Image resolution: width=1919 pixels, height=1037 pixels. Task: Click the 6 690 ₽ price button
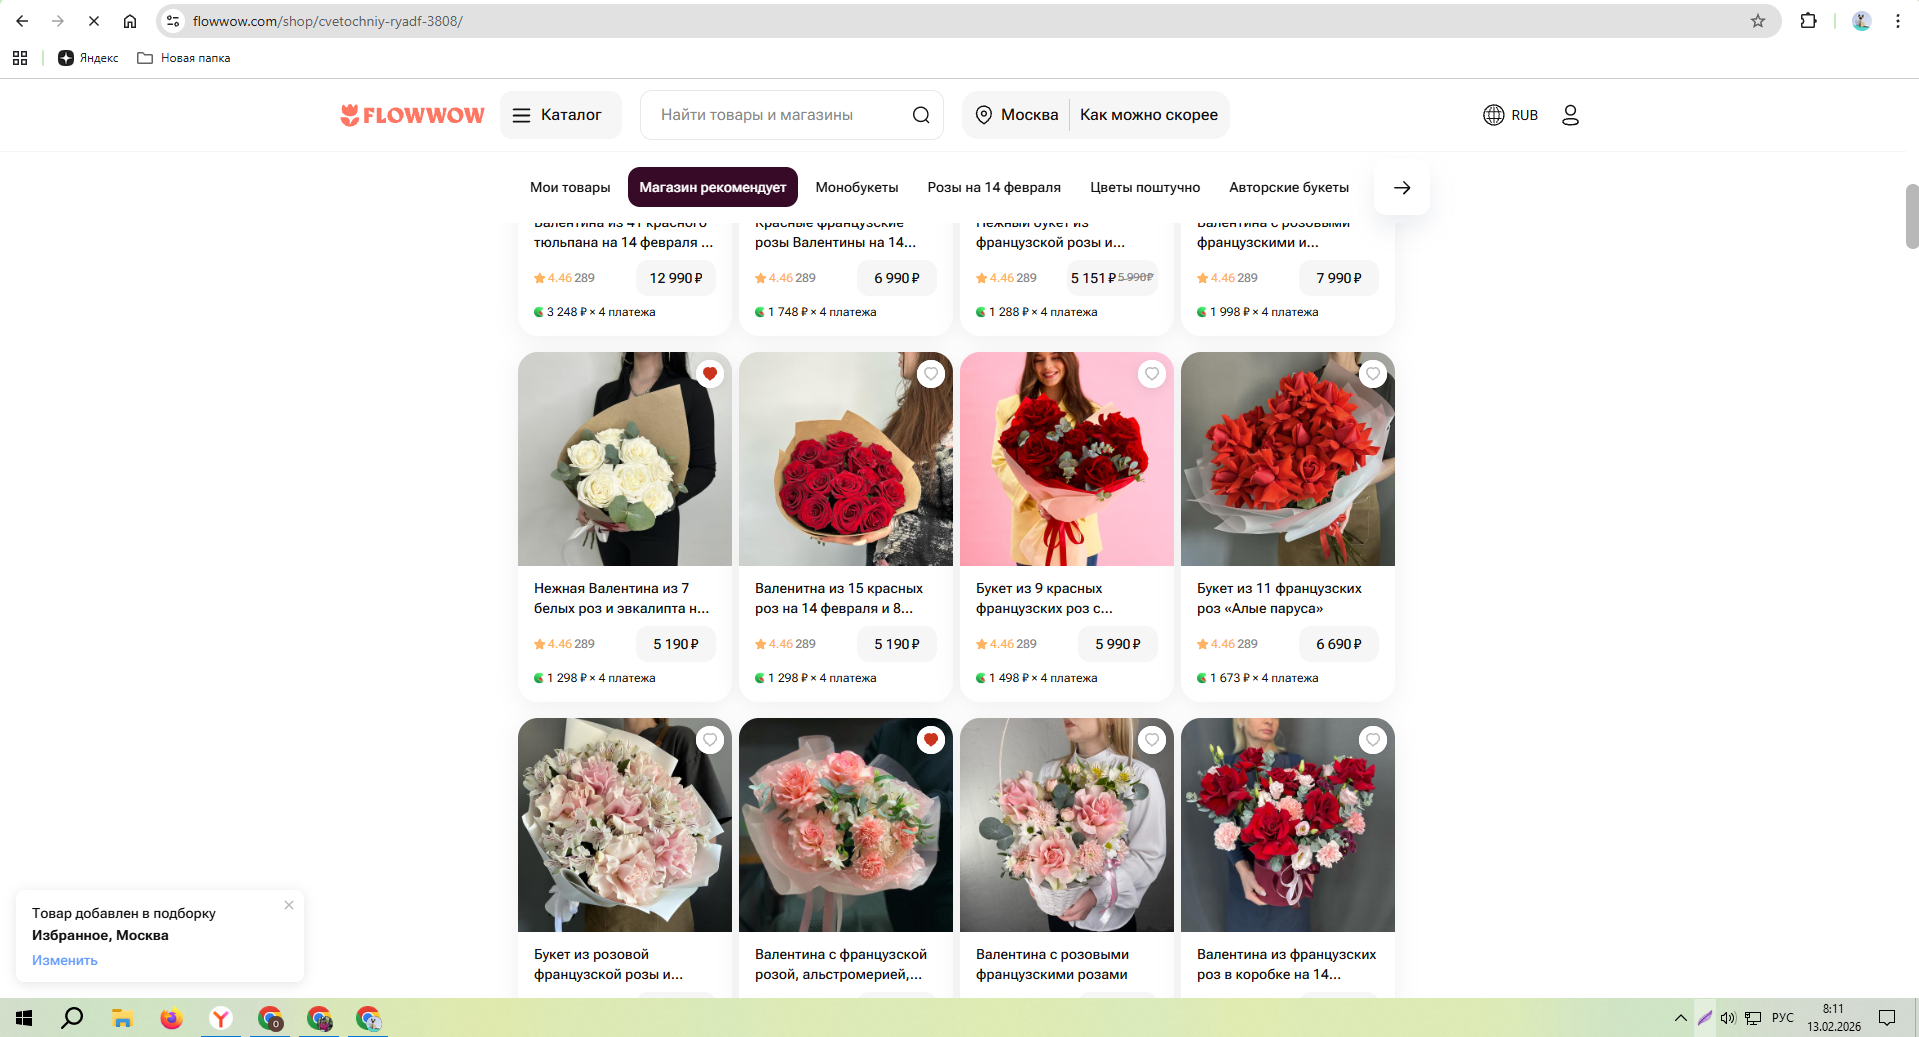click(x=1339, y=644)
